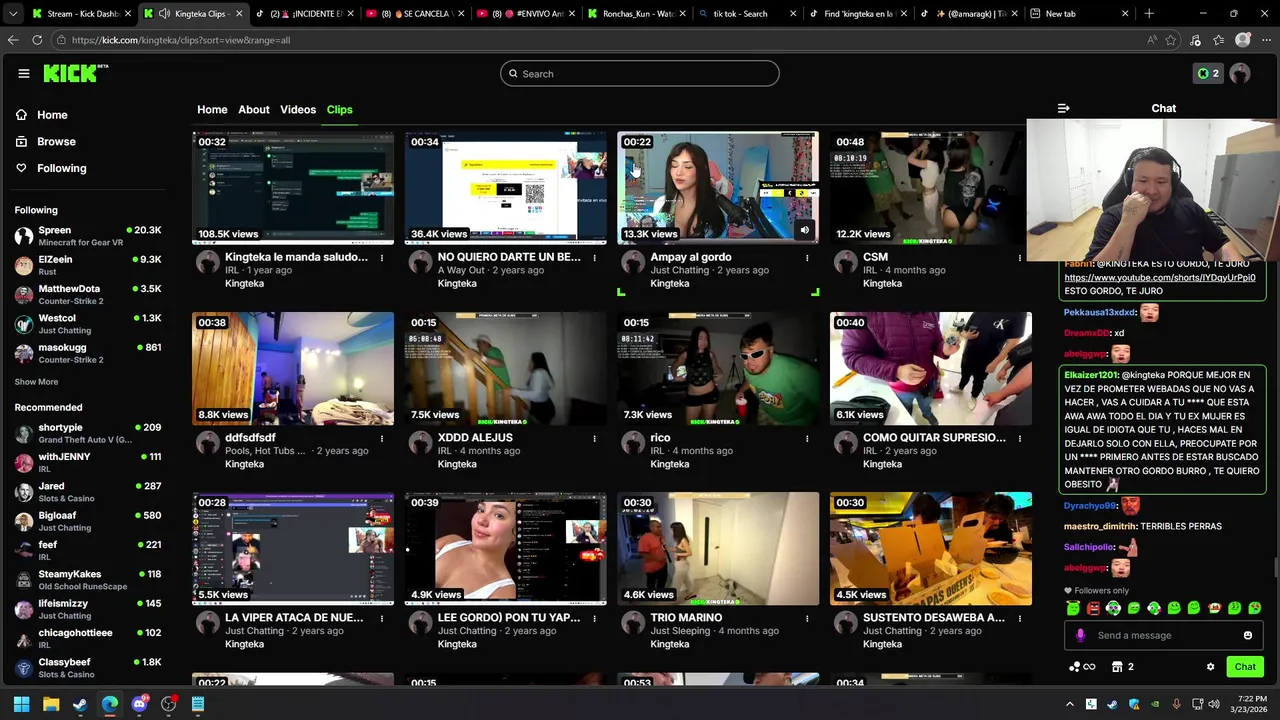Play the LA VIPER ATACA DE NUE clip thumbnail
Screen dimensions: 1280x720
[293, 548]
